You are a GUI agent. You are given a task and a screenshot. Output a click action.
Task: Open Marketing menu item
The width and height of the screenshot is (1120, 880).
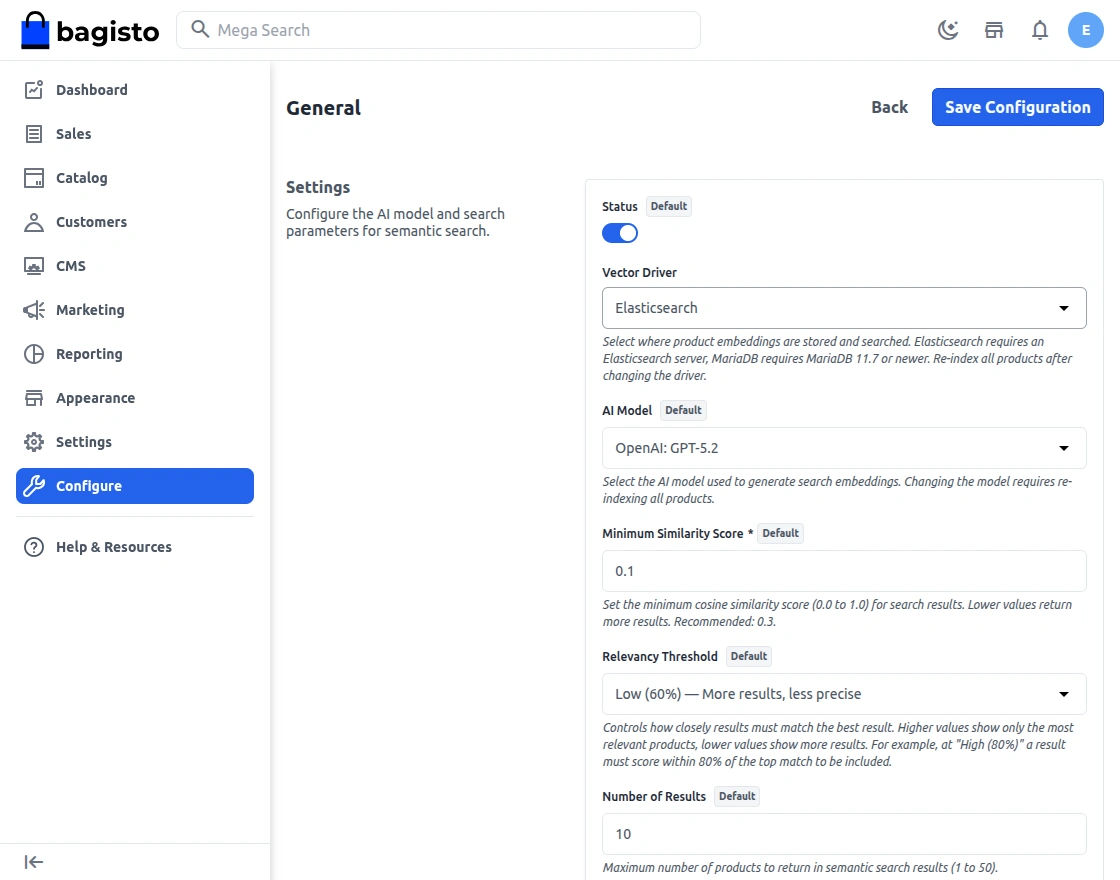click(135, 310)
